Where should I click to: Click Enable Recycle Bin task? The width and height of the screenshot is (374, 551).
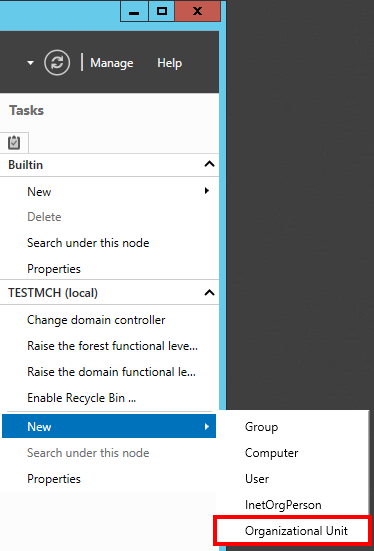(81, 398)
